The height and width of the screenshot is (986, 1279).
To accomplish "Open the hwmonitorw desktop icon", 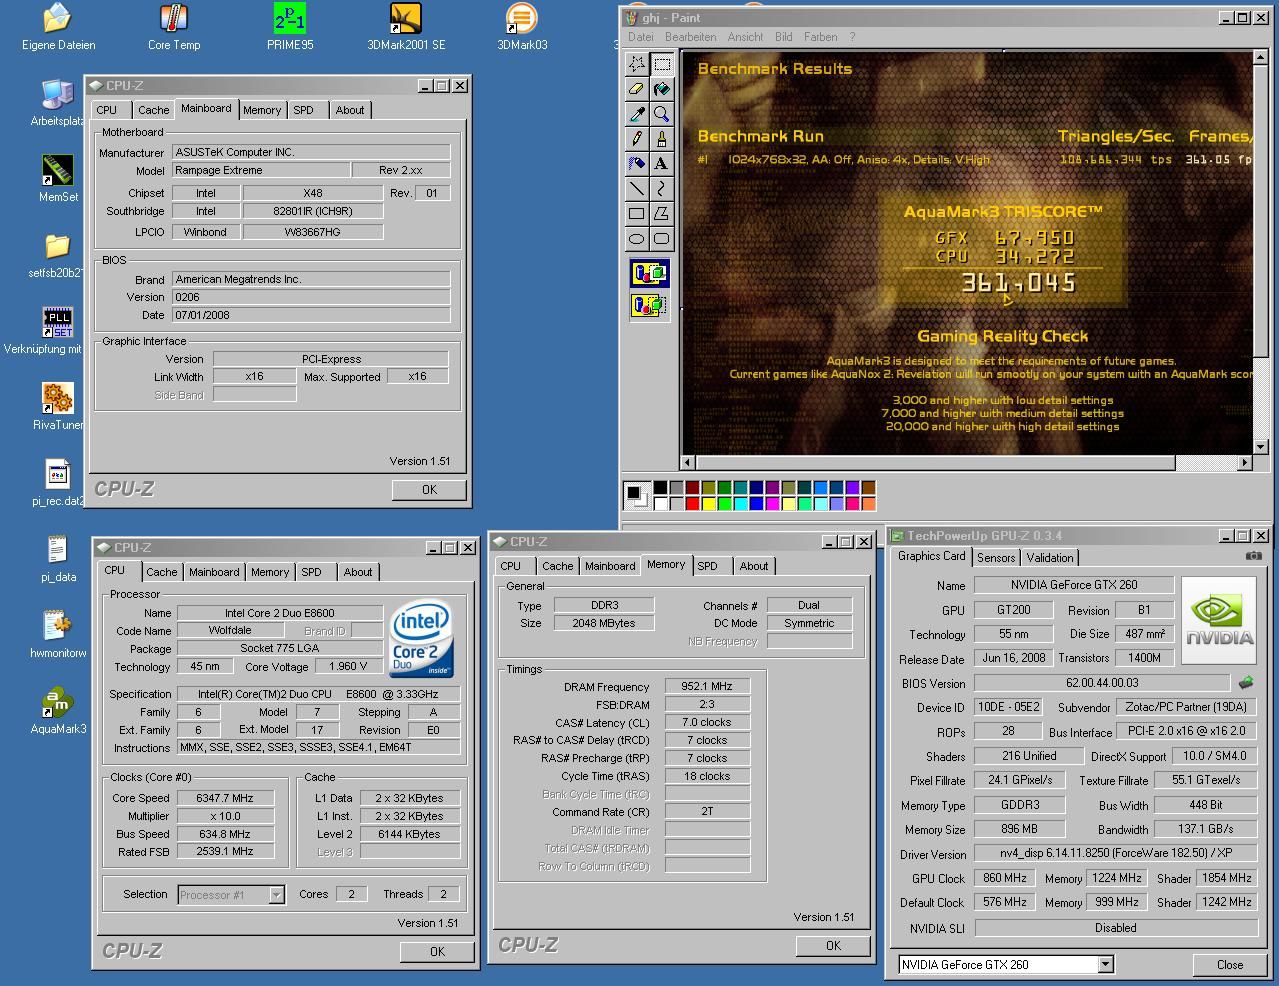I will pyautogui.click(x=58, y=634).
